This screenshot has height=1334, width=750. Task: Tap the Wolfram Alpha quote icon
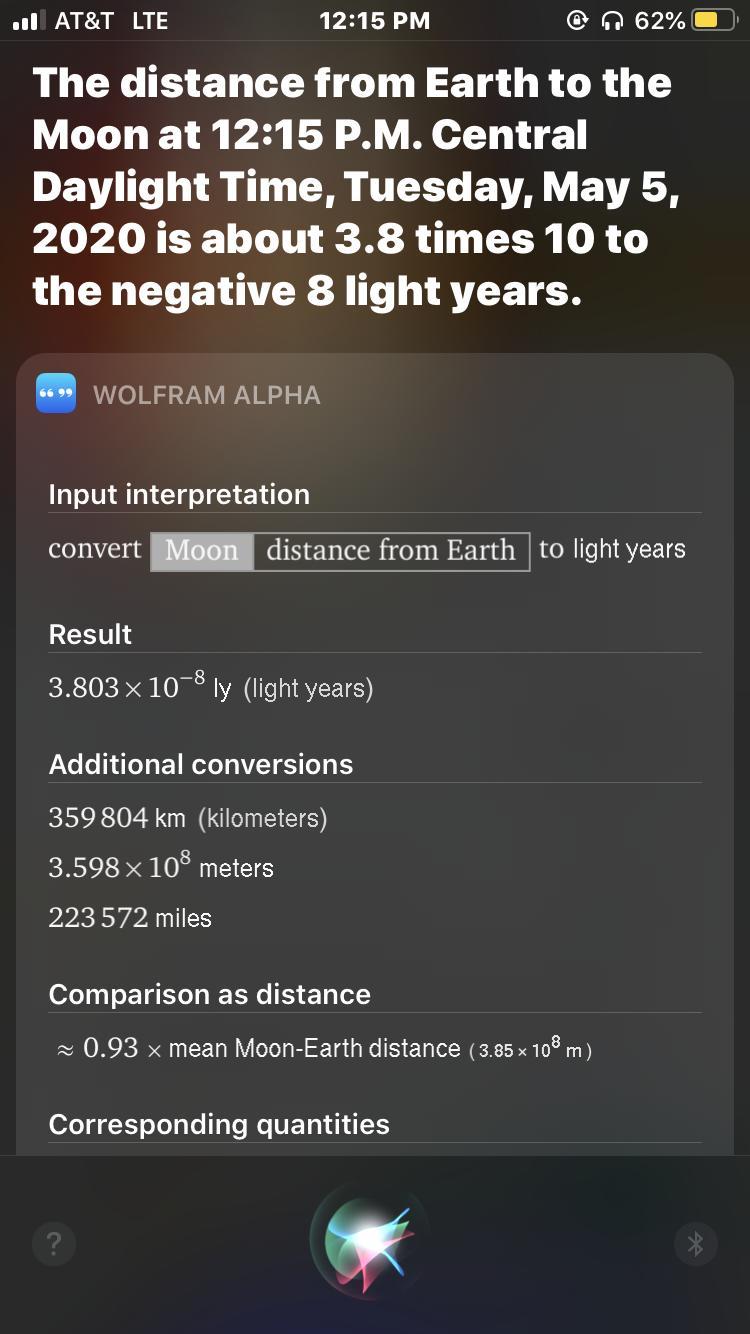point(55,394)
